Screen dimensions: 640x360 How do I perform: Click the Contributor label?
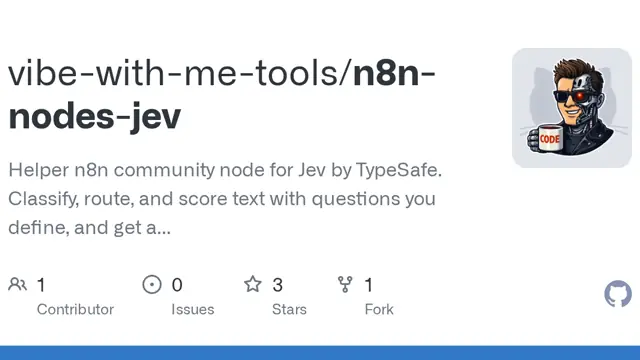coord(75,309)
